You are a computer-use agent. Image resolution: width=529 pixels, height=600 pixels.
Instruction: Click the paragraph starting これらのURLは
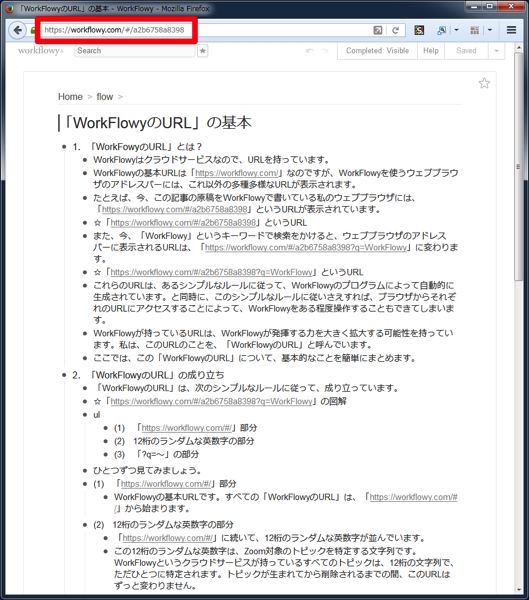tap(274, 302)
